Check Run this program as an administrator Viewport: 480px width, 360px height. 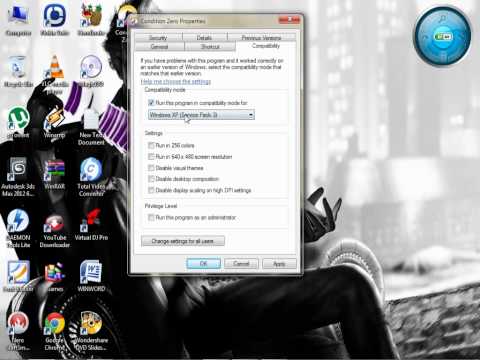151,217
